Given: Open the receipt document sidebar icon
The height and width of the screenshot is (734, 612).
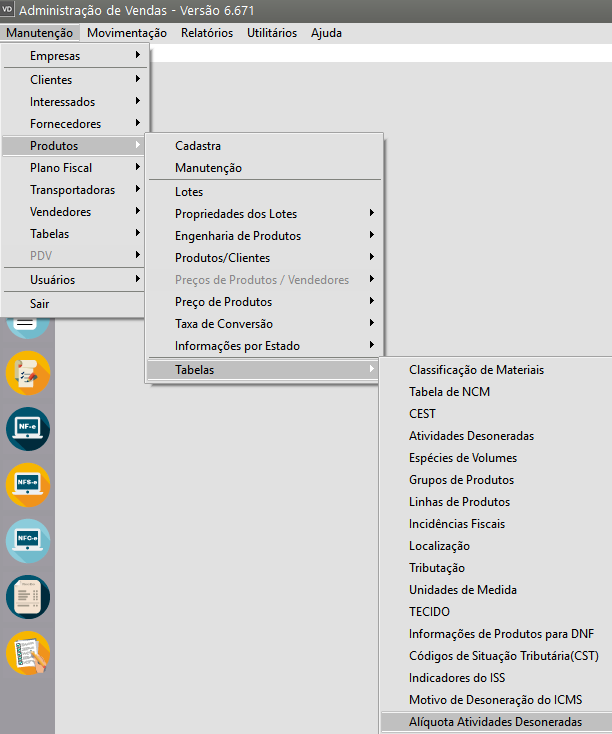Looking at the screenshot, I should click(27, 597).
